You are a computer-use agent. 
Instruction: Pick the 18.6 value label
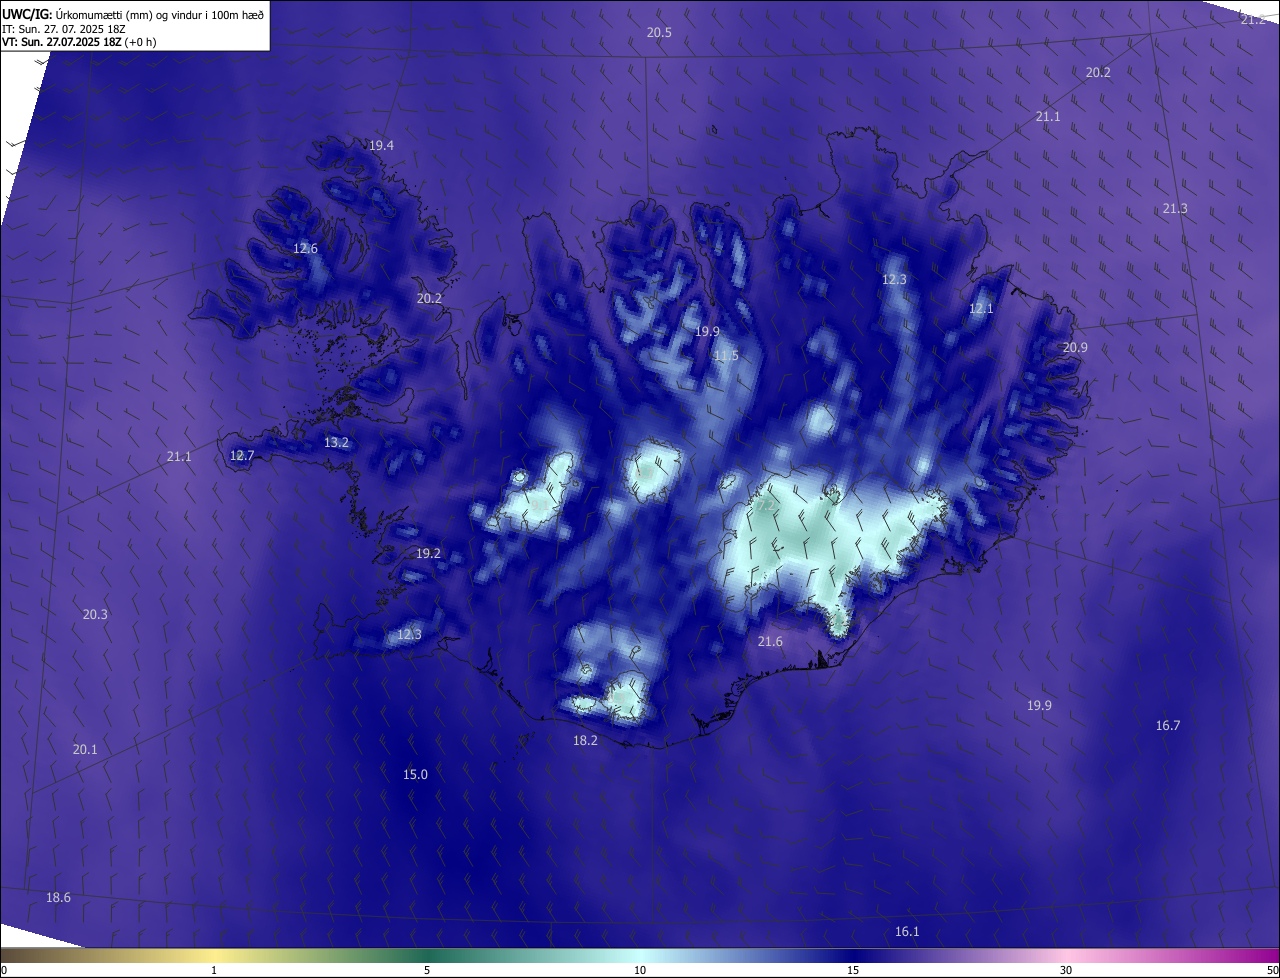58,897
